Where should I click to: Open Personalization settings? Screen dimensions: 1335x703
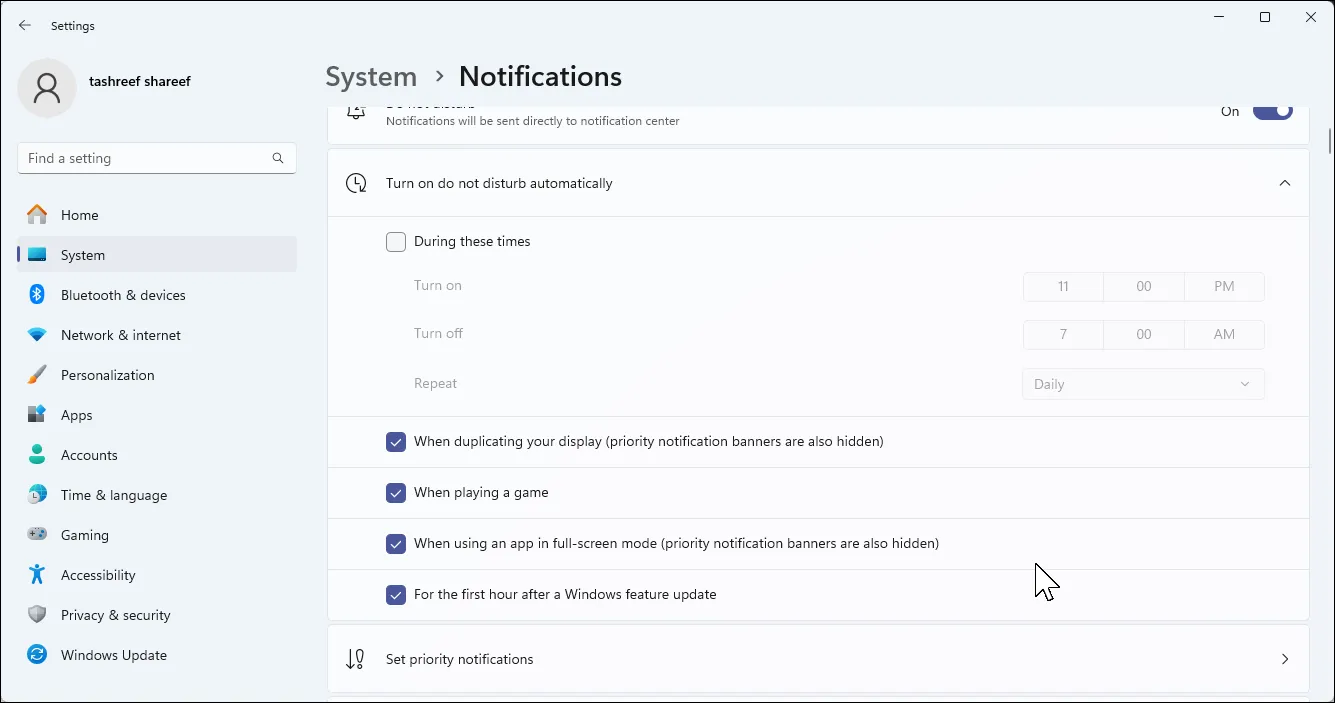(x=107, y=374)
